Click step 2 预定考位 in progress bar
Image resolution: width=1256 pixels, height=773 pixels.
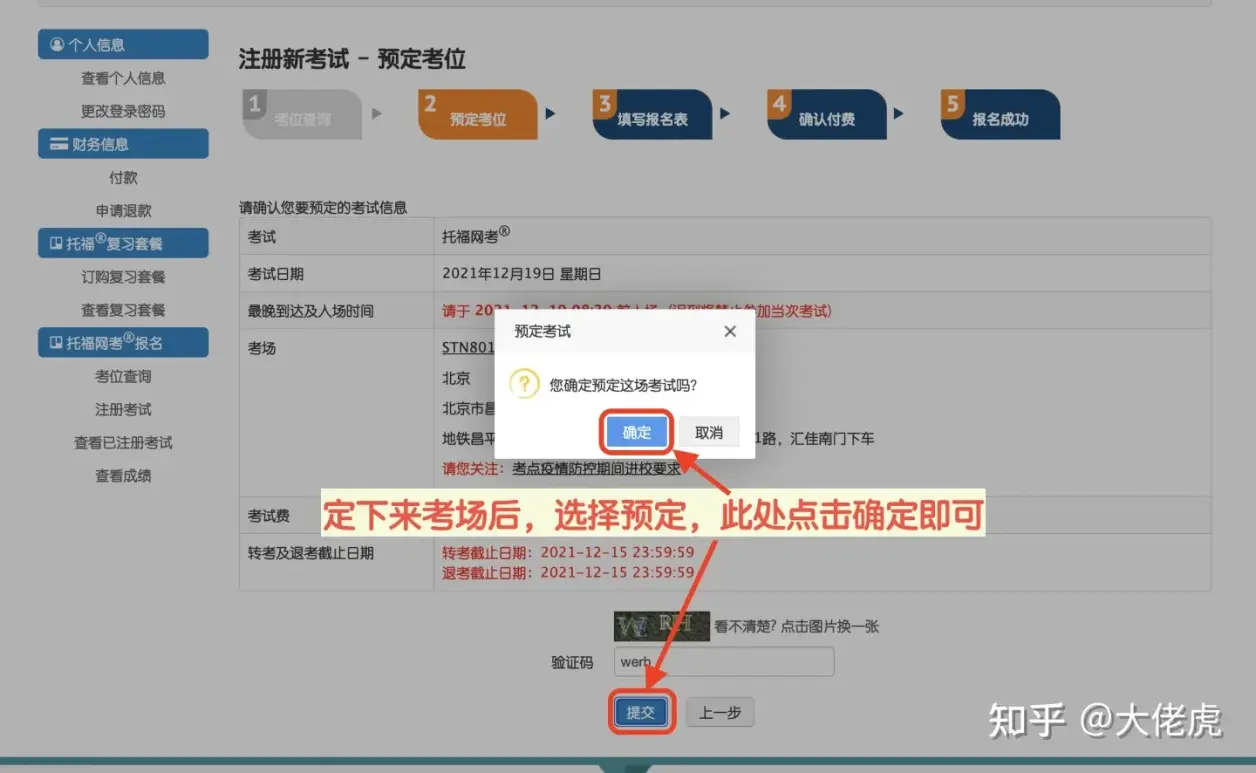(477, 114)
